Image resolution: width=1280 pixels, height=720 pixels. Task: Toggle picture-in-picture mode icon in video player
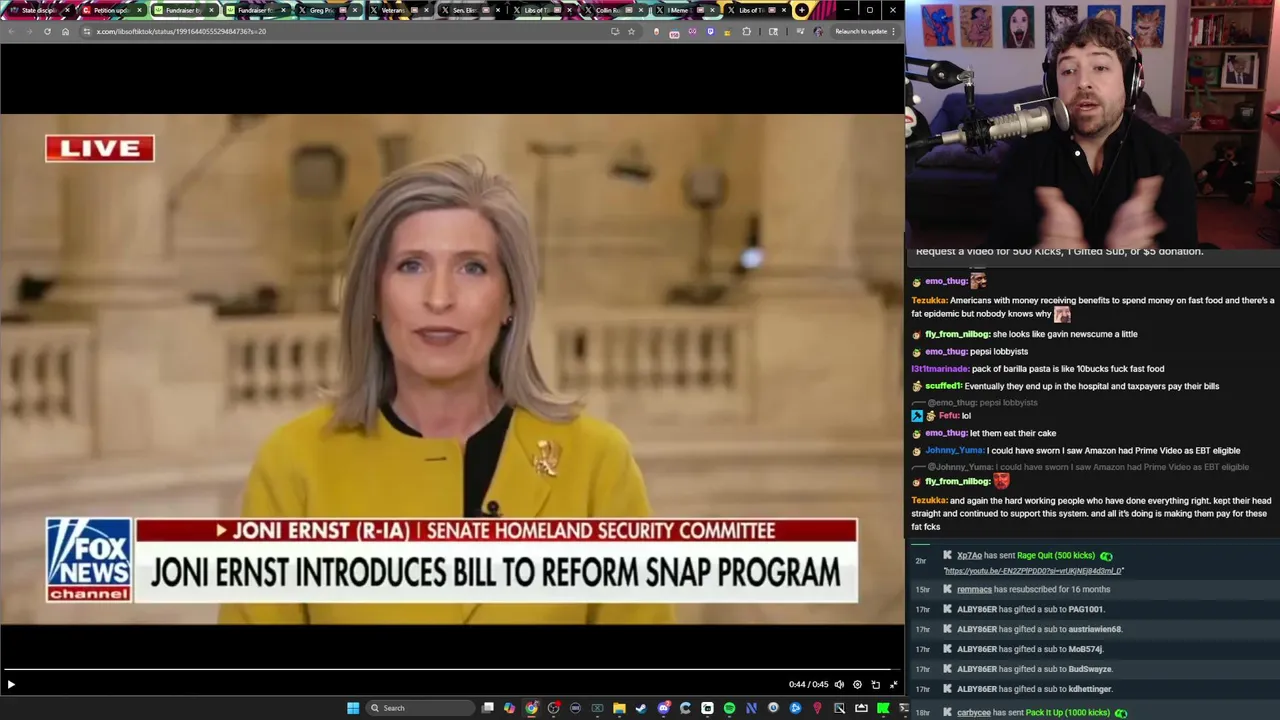click(875, 685)
